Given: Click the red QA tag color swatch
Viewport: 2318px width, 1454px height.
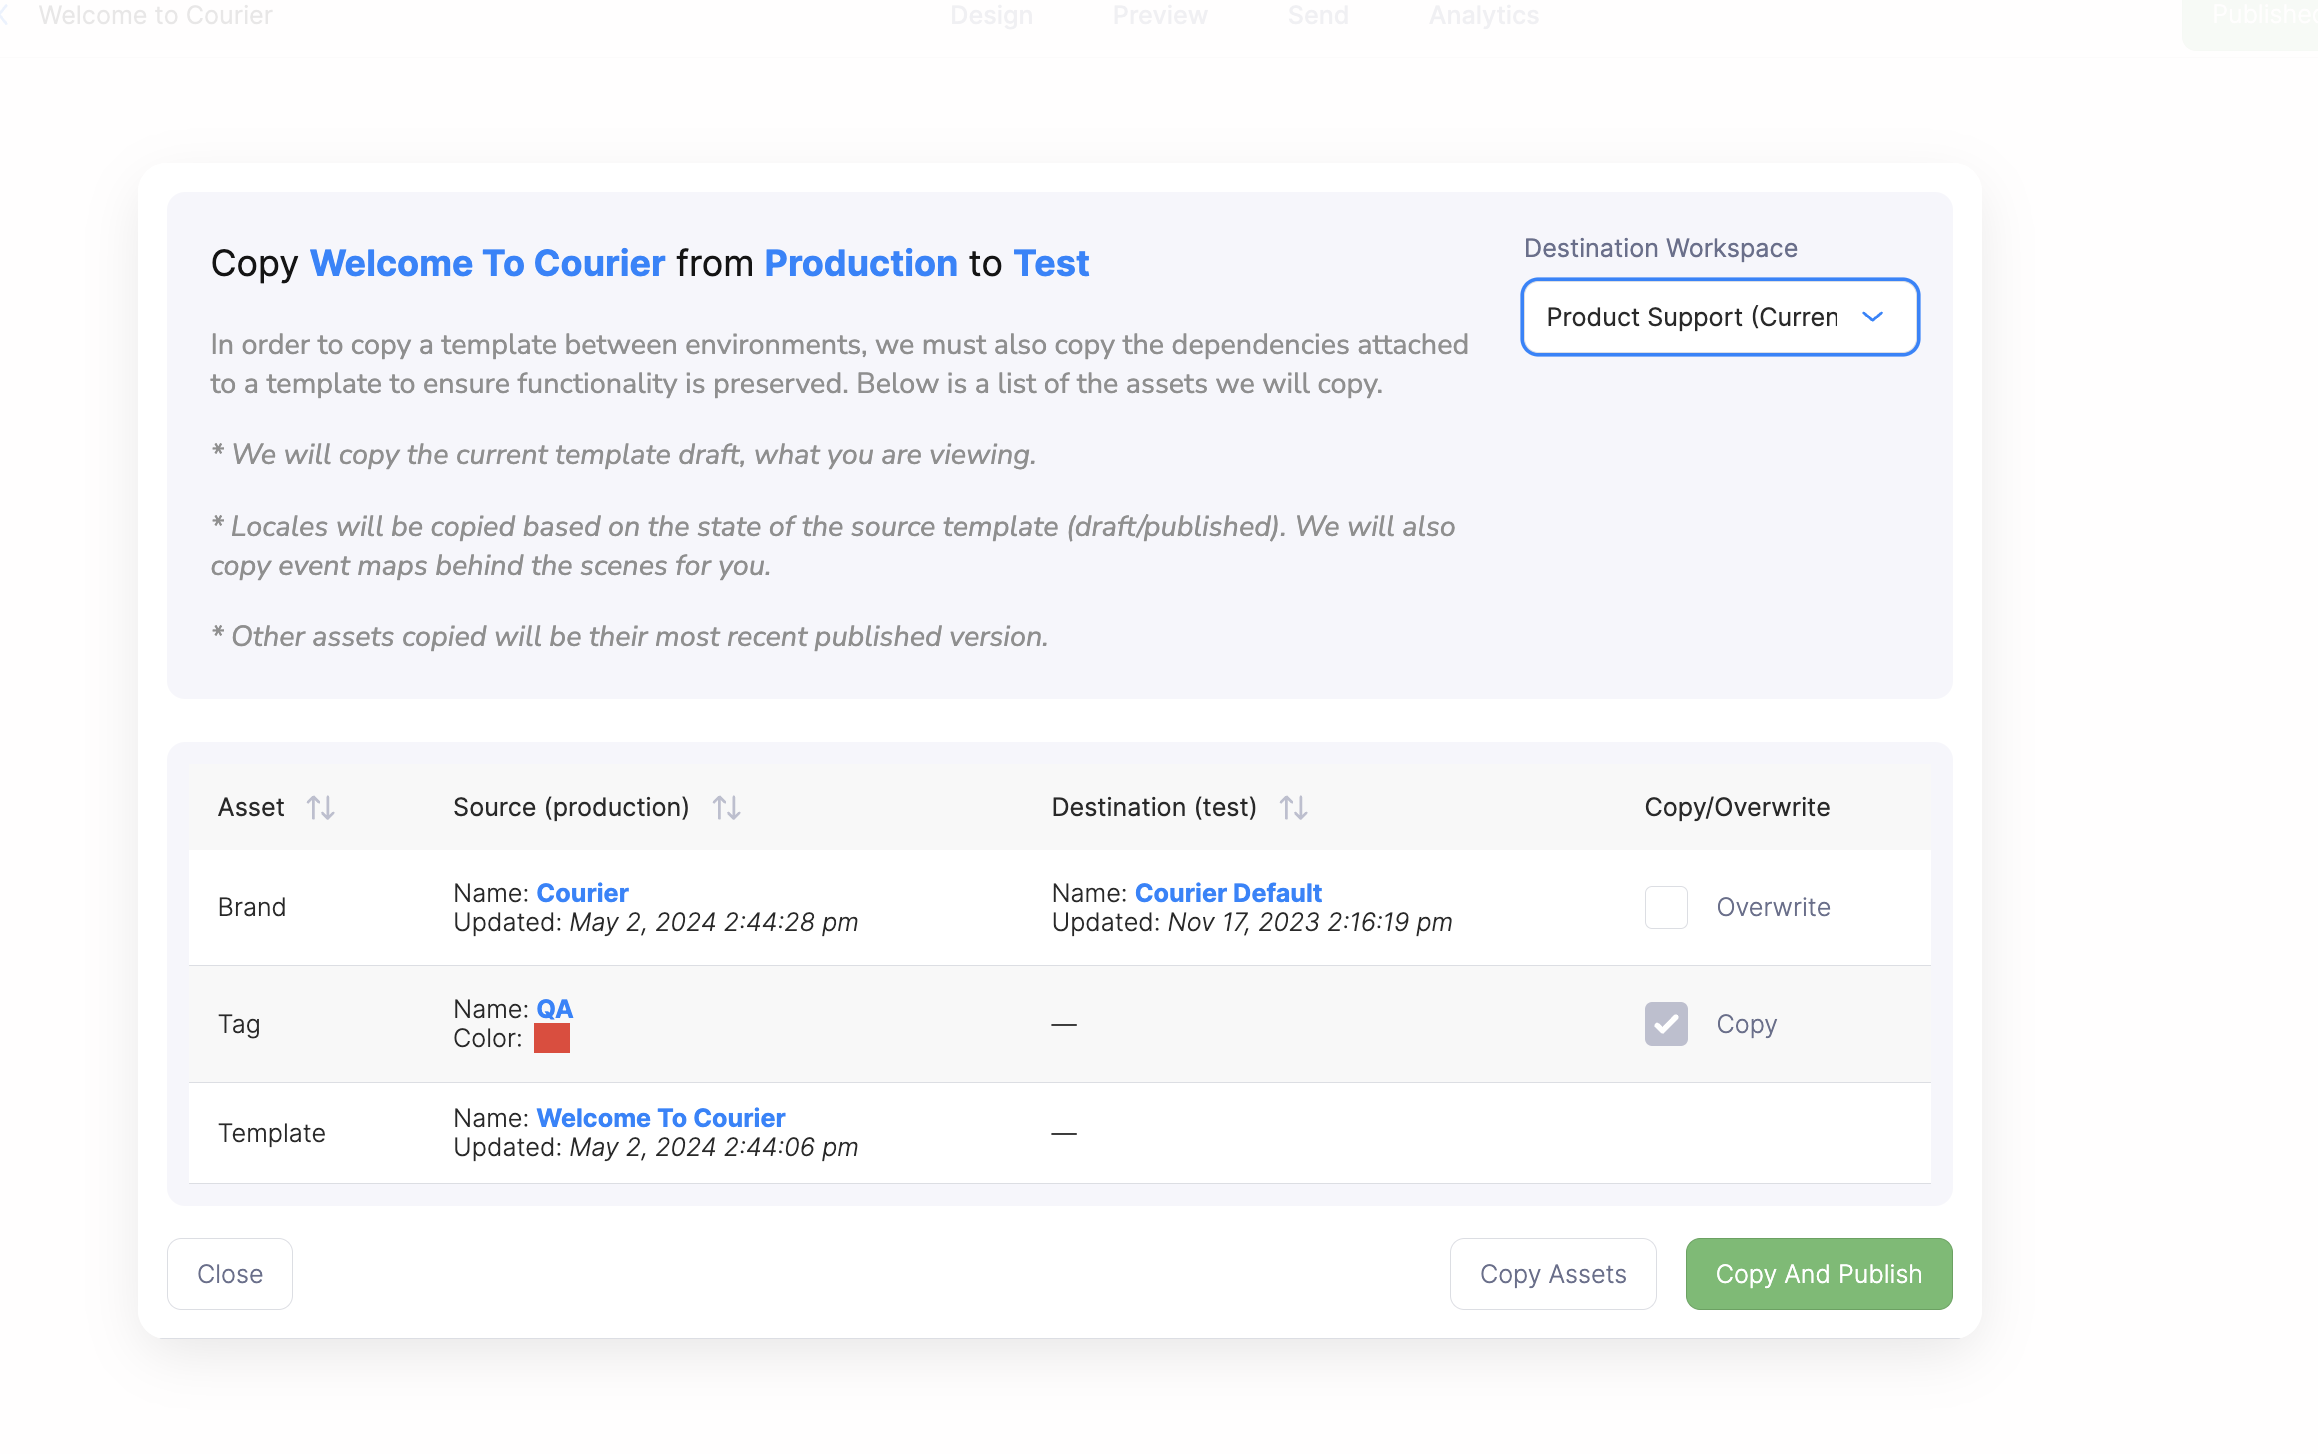Looking at the screenshot, I should click(550, 1039).
